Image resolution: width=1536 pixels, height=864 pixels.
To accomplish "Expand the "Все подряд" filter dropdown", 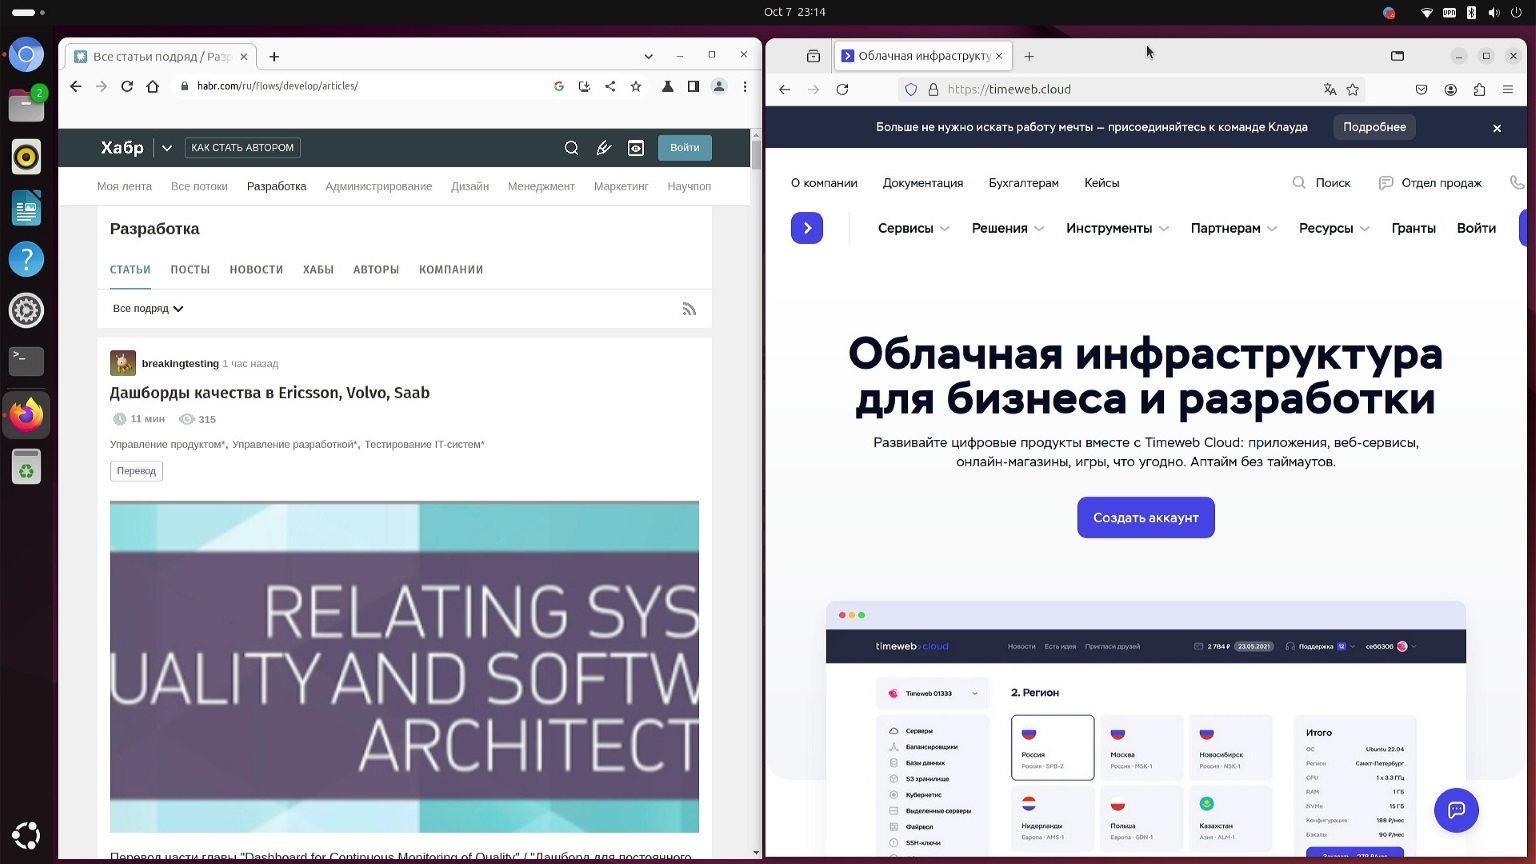I will coord(148,309).
